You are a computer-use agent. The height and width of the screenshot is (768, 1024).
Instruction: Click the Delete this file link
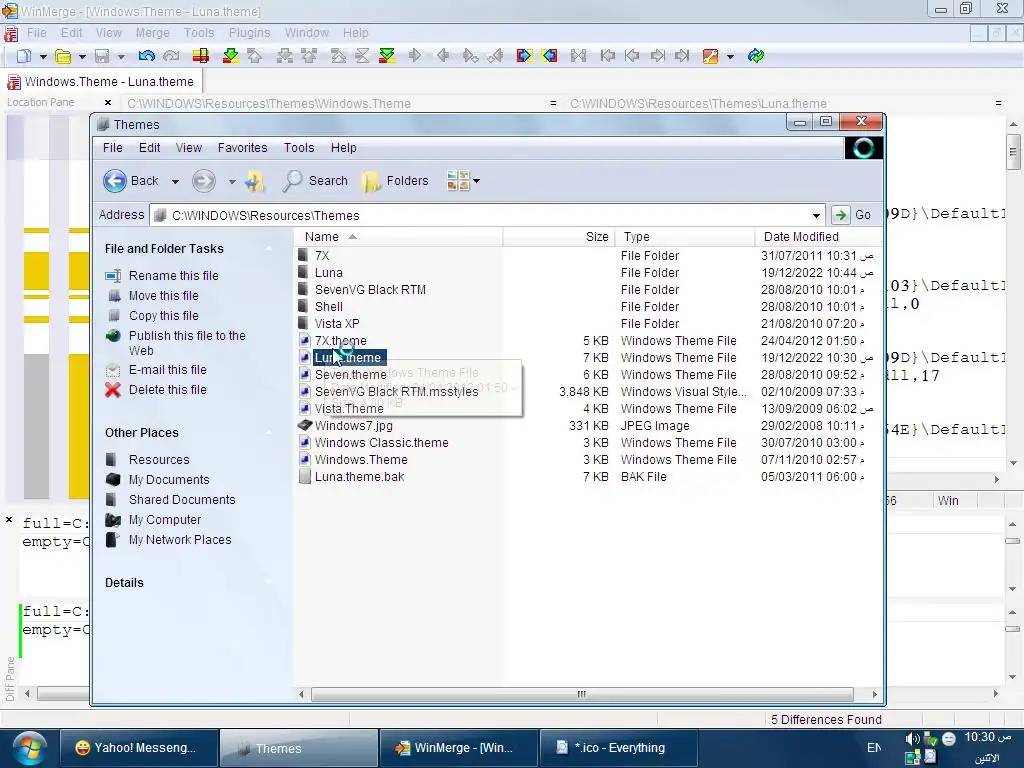pyautogui.click(x=167, y=390)
